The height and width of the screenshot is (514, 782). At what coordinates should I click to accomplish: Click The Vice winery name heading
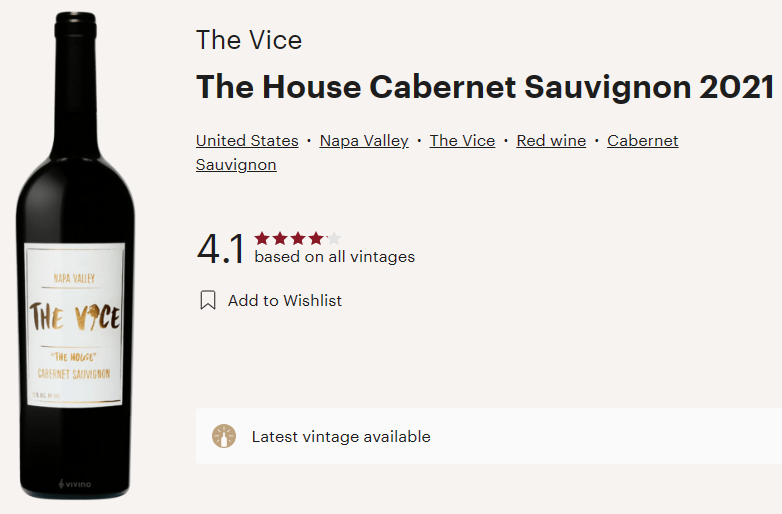[249, 40]
